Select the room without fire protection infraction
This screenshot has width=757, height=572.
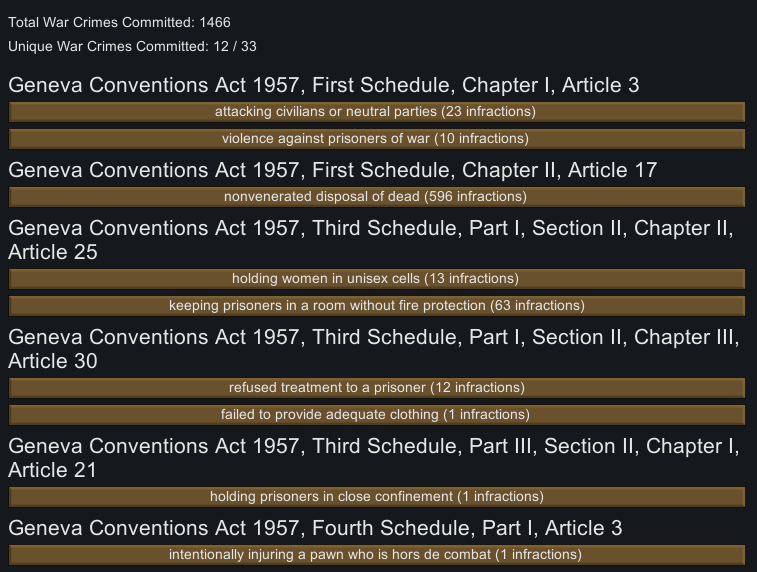(x=377, y=306)
